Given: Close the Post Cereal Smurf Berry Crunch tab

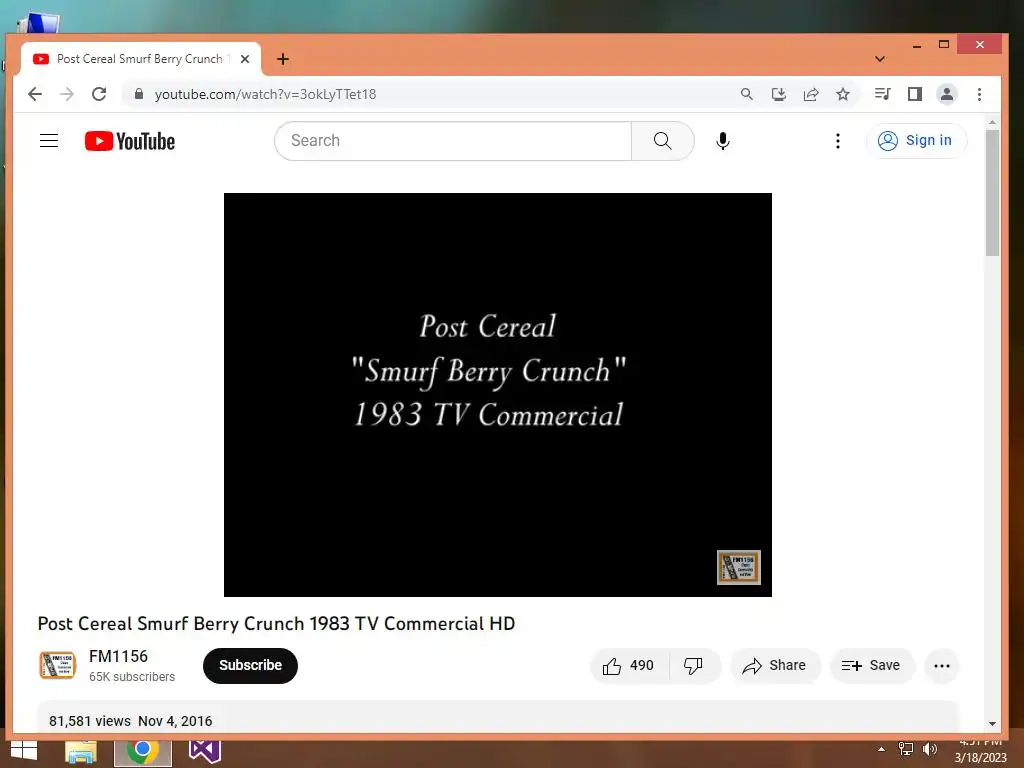Looking at the screenshot, I should pos(245,59).
